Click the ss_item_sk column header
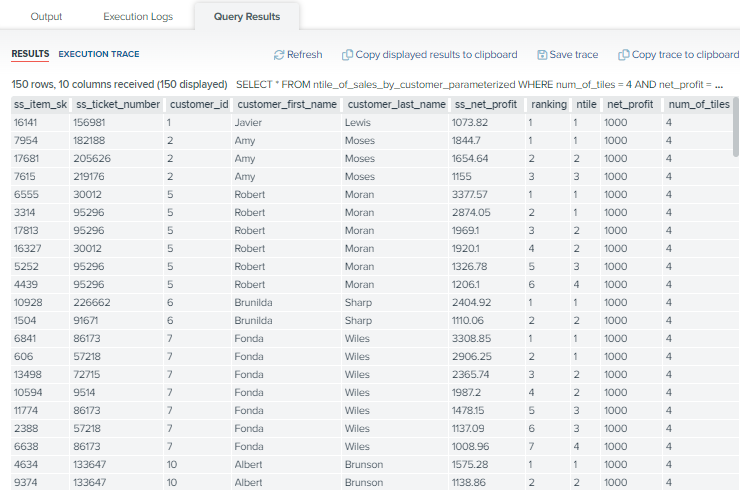Image resolution: width=740 pixels, height=490 pixels. pos(40,104)
